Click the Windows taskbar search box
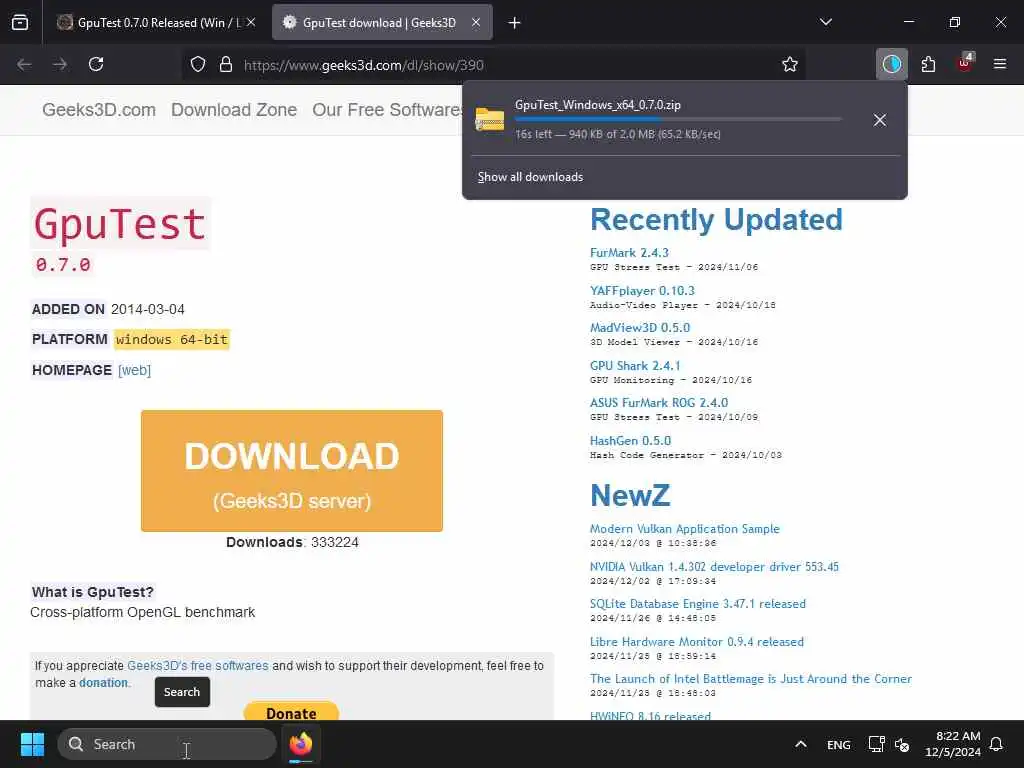The image size is (1024, 768). tap(167, 744)
